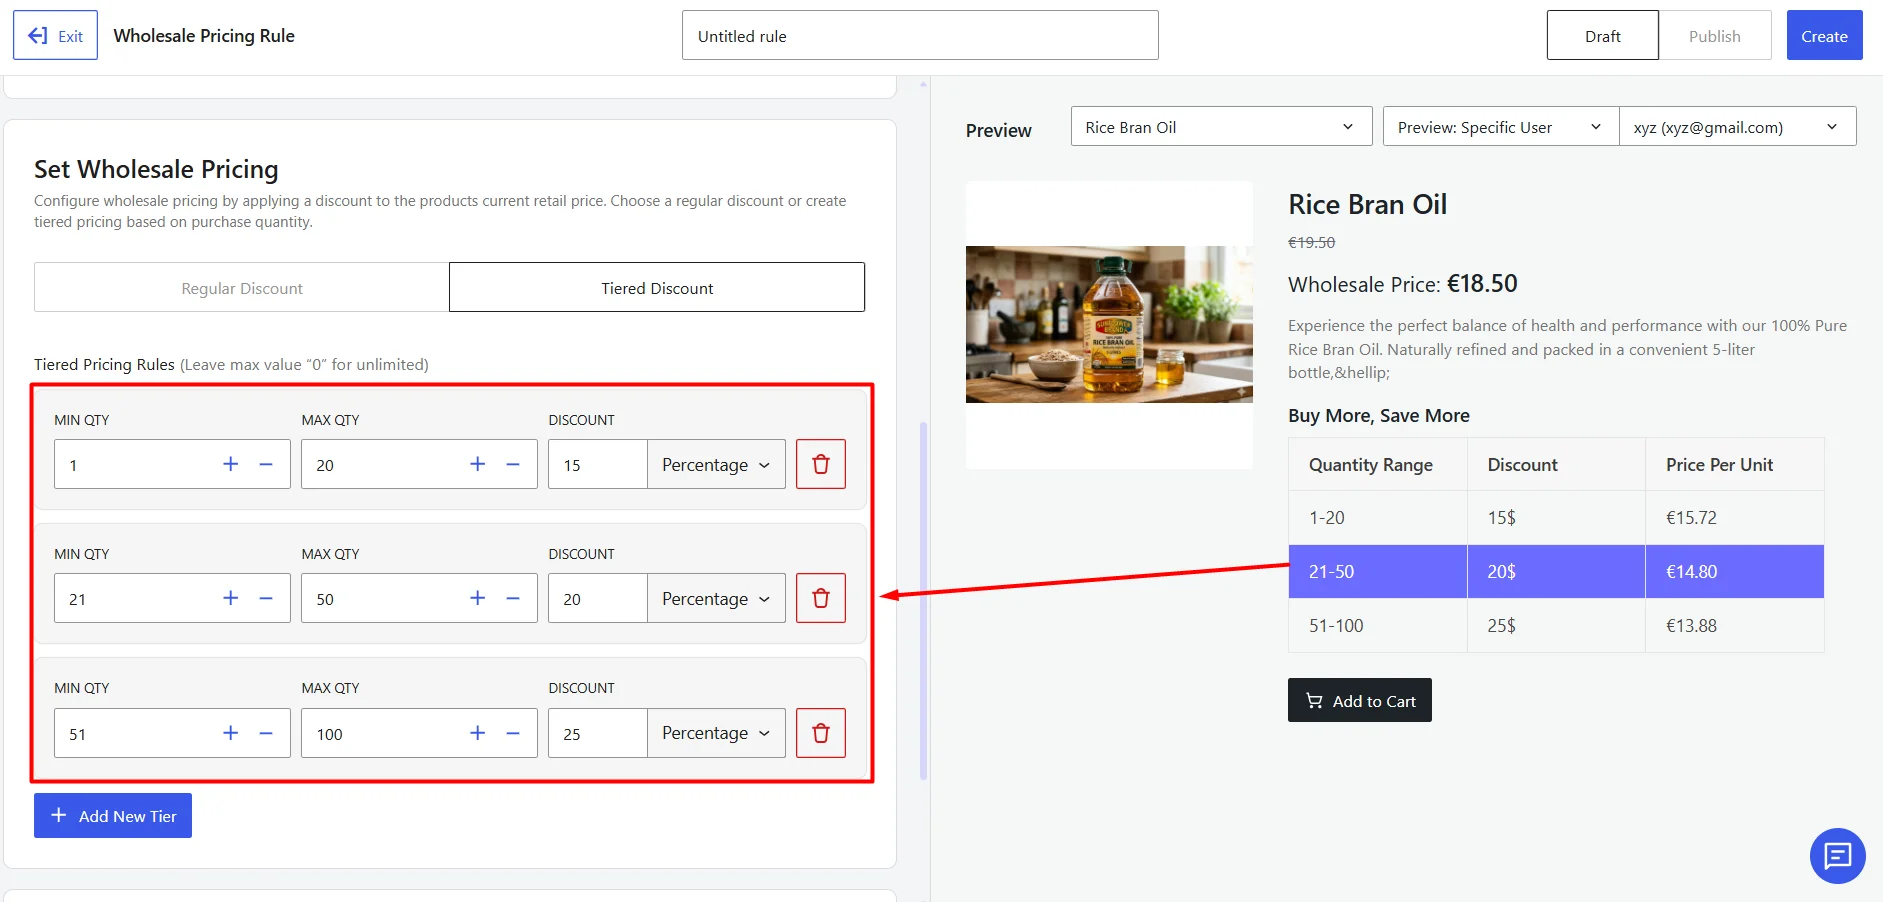Click Add New Tier button
Viewport: 1883px width, 902px height.
click(113, 816)
